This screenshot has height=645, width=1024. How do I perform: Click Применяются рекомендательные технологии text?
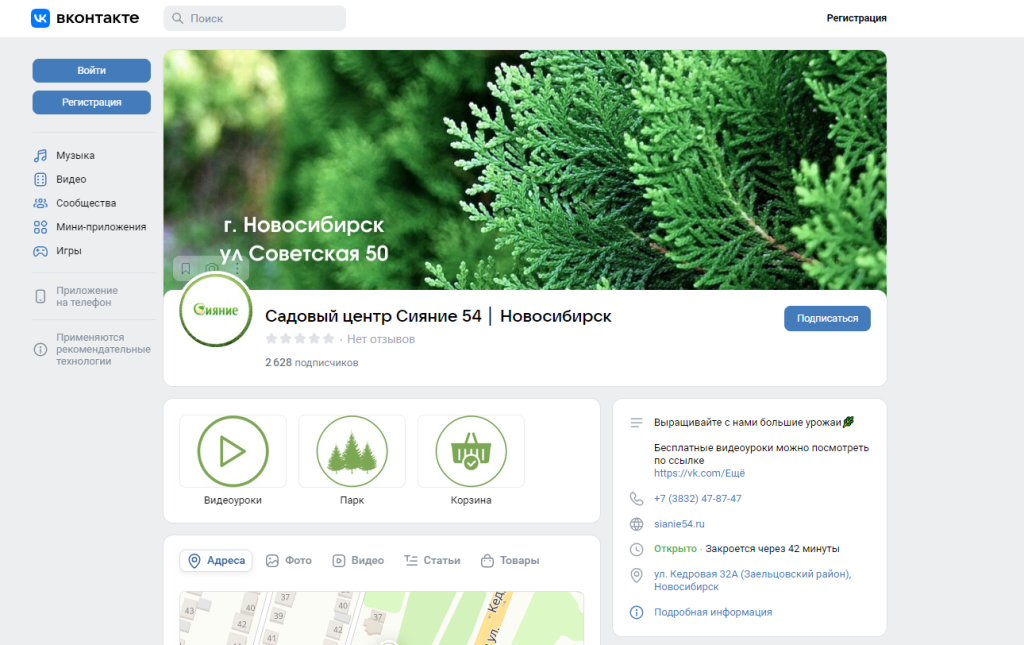click(x=103, y=349)
